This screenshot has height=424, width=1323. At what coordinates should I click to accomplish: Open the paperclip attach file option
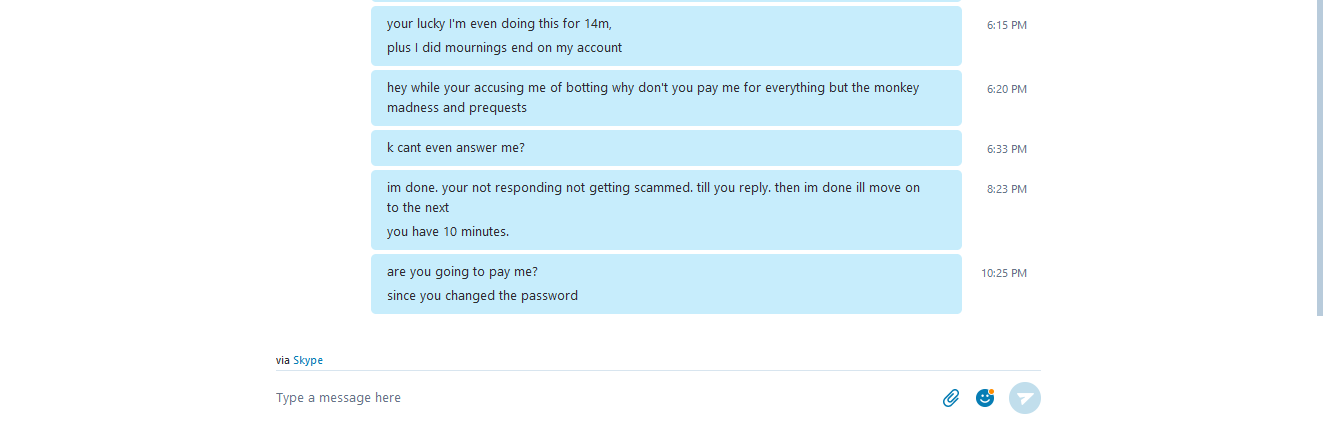point(951,398)
